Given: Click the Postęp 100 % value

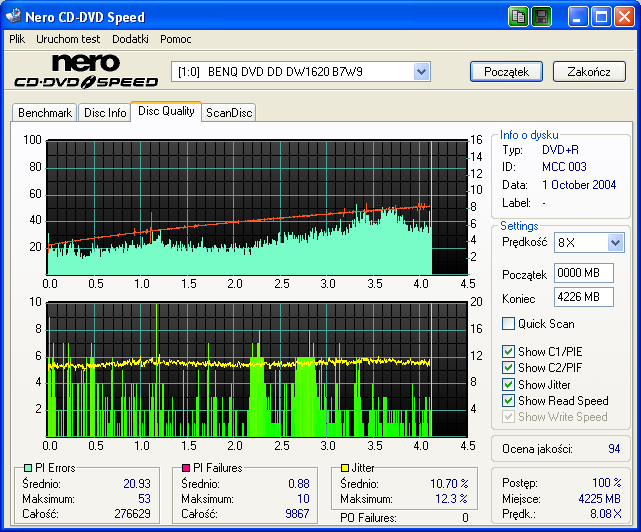Looking at the screenshot, I should pyautogui.click(x=607, y=483).
